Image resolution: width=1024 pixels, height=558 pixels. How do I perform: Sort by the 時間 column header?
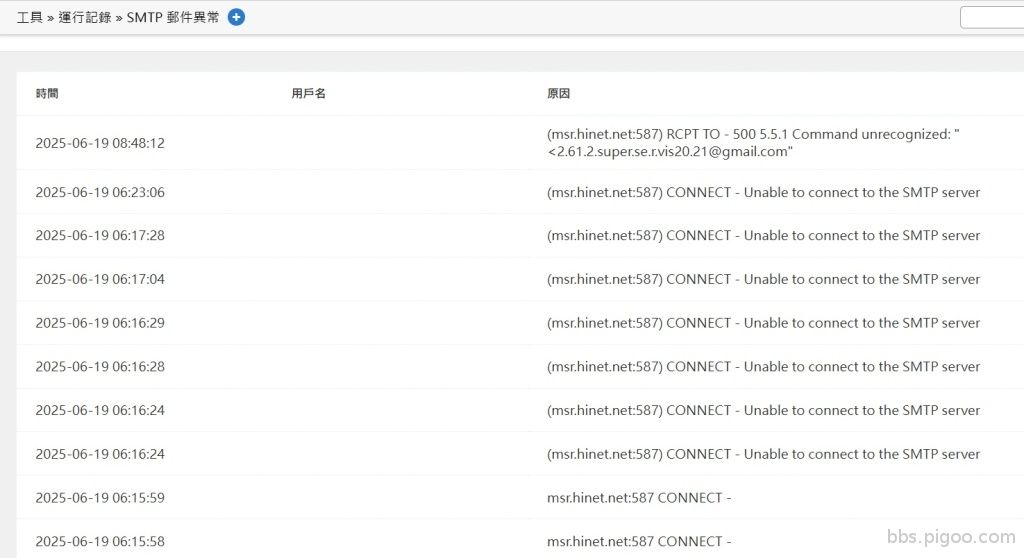coord(47,93)
